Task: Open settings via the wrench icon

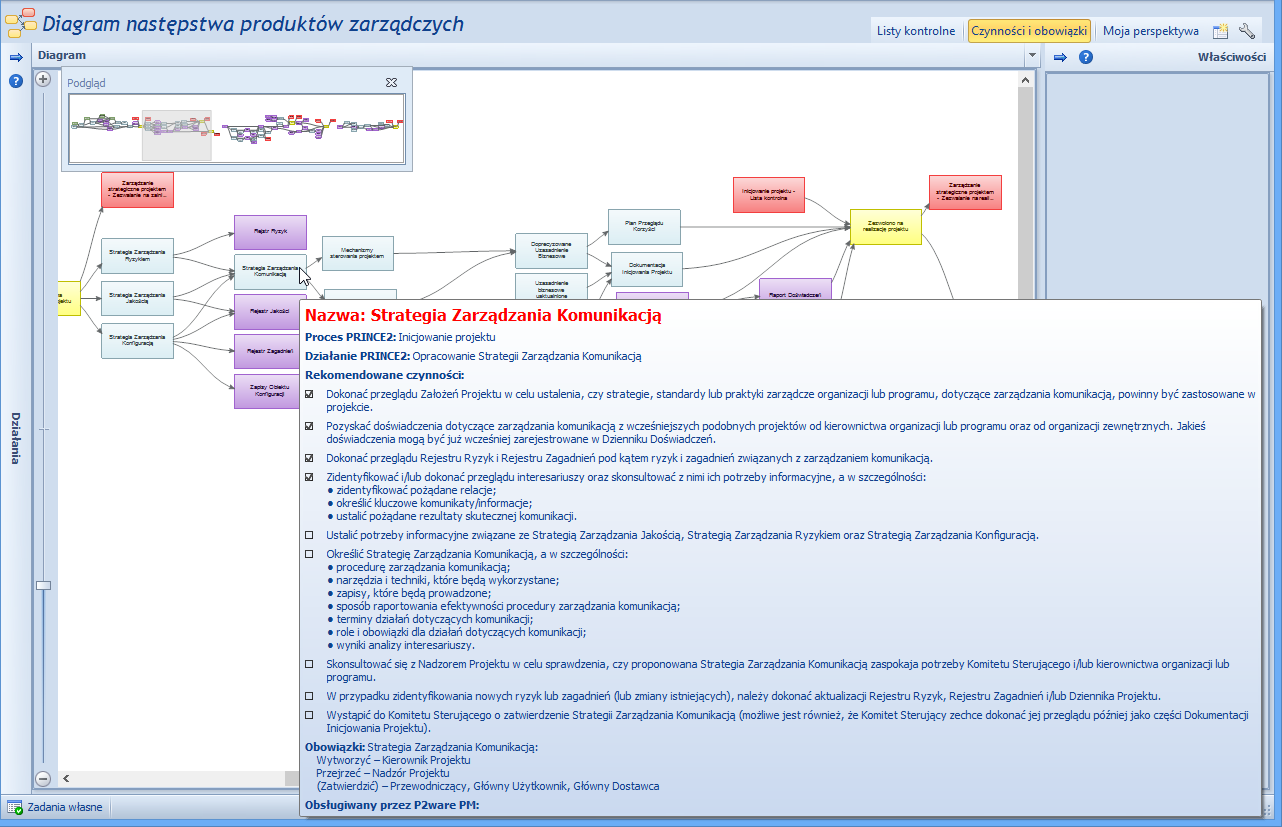Action: (1246, 31)
